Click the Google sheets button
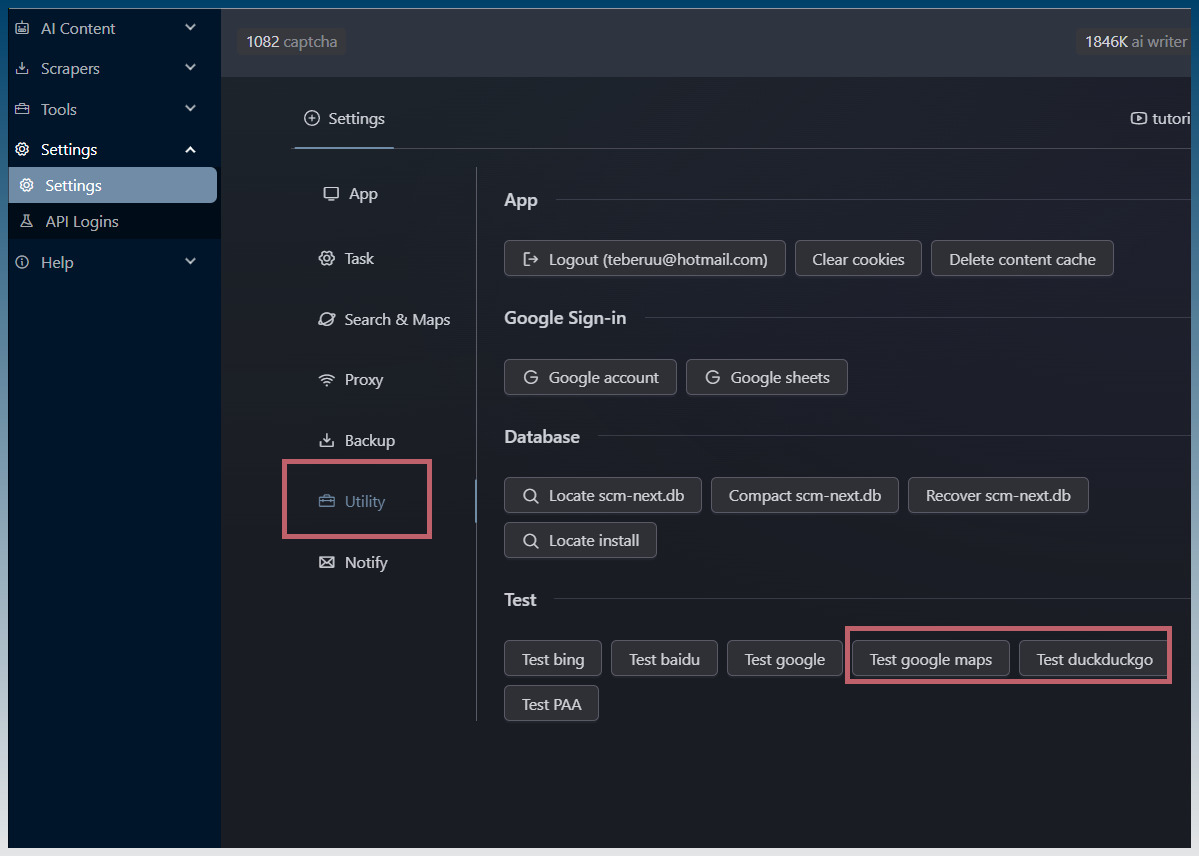Viewport: 1199px width, 856px height. click(x=766, y=378)
